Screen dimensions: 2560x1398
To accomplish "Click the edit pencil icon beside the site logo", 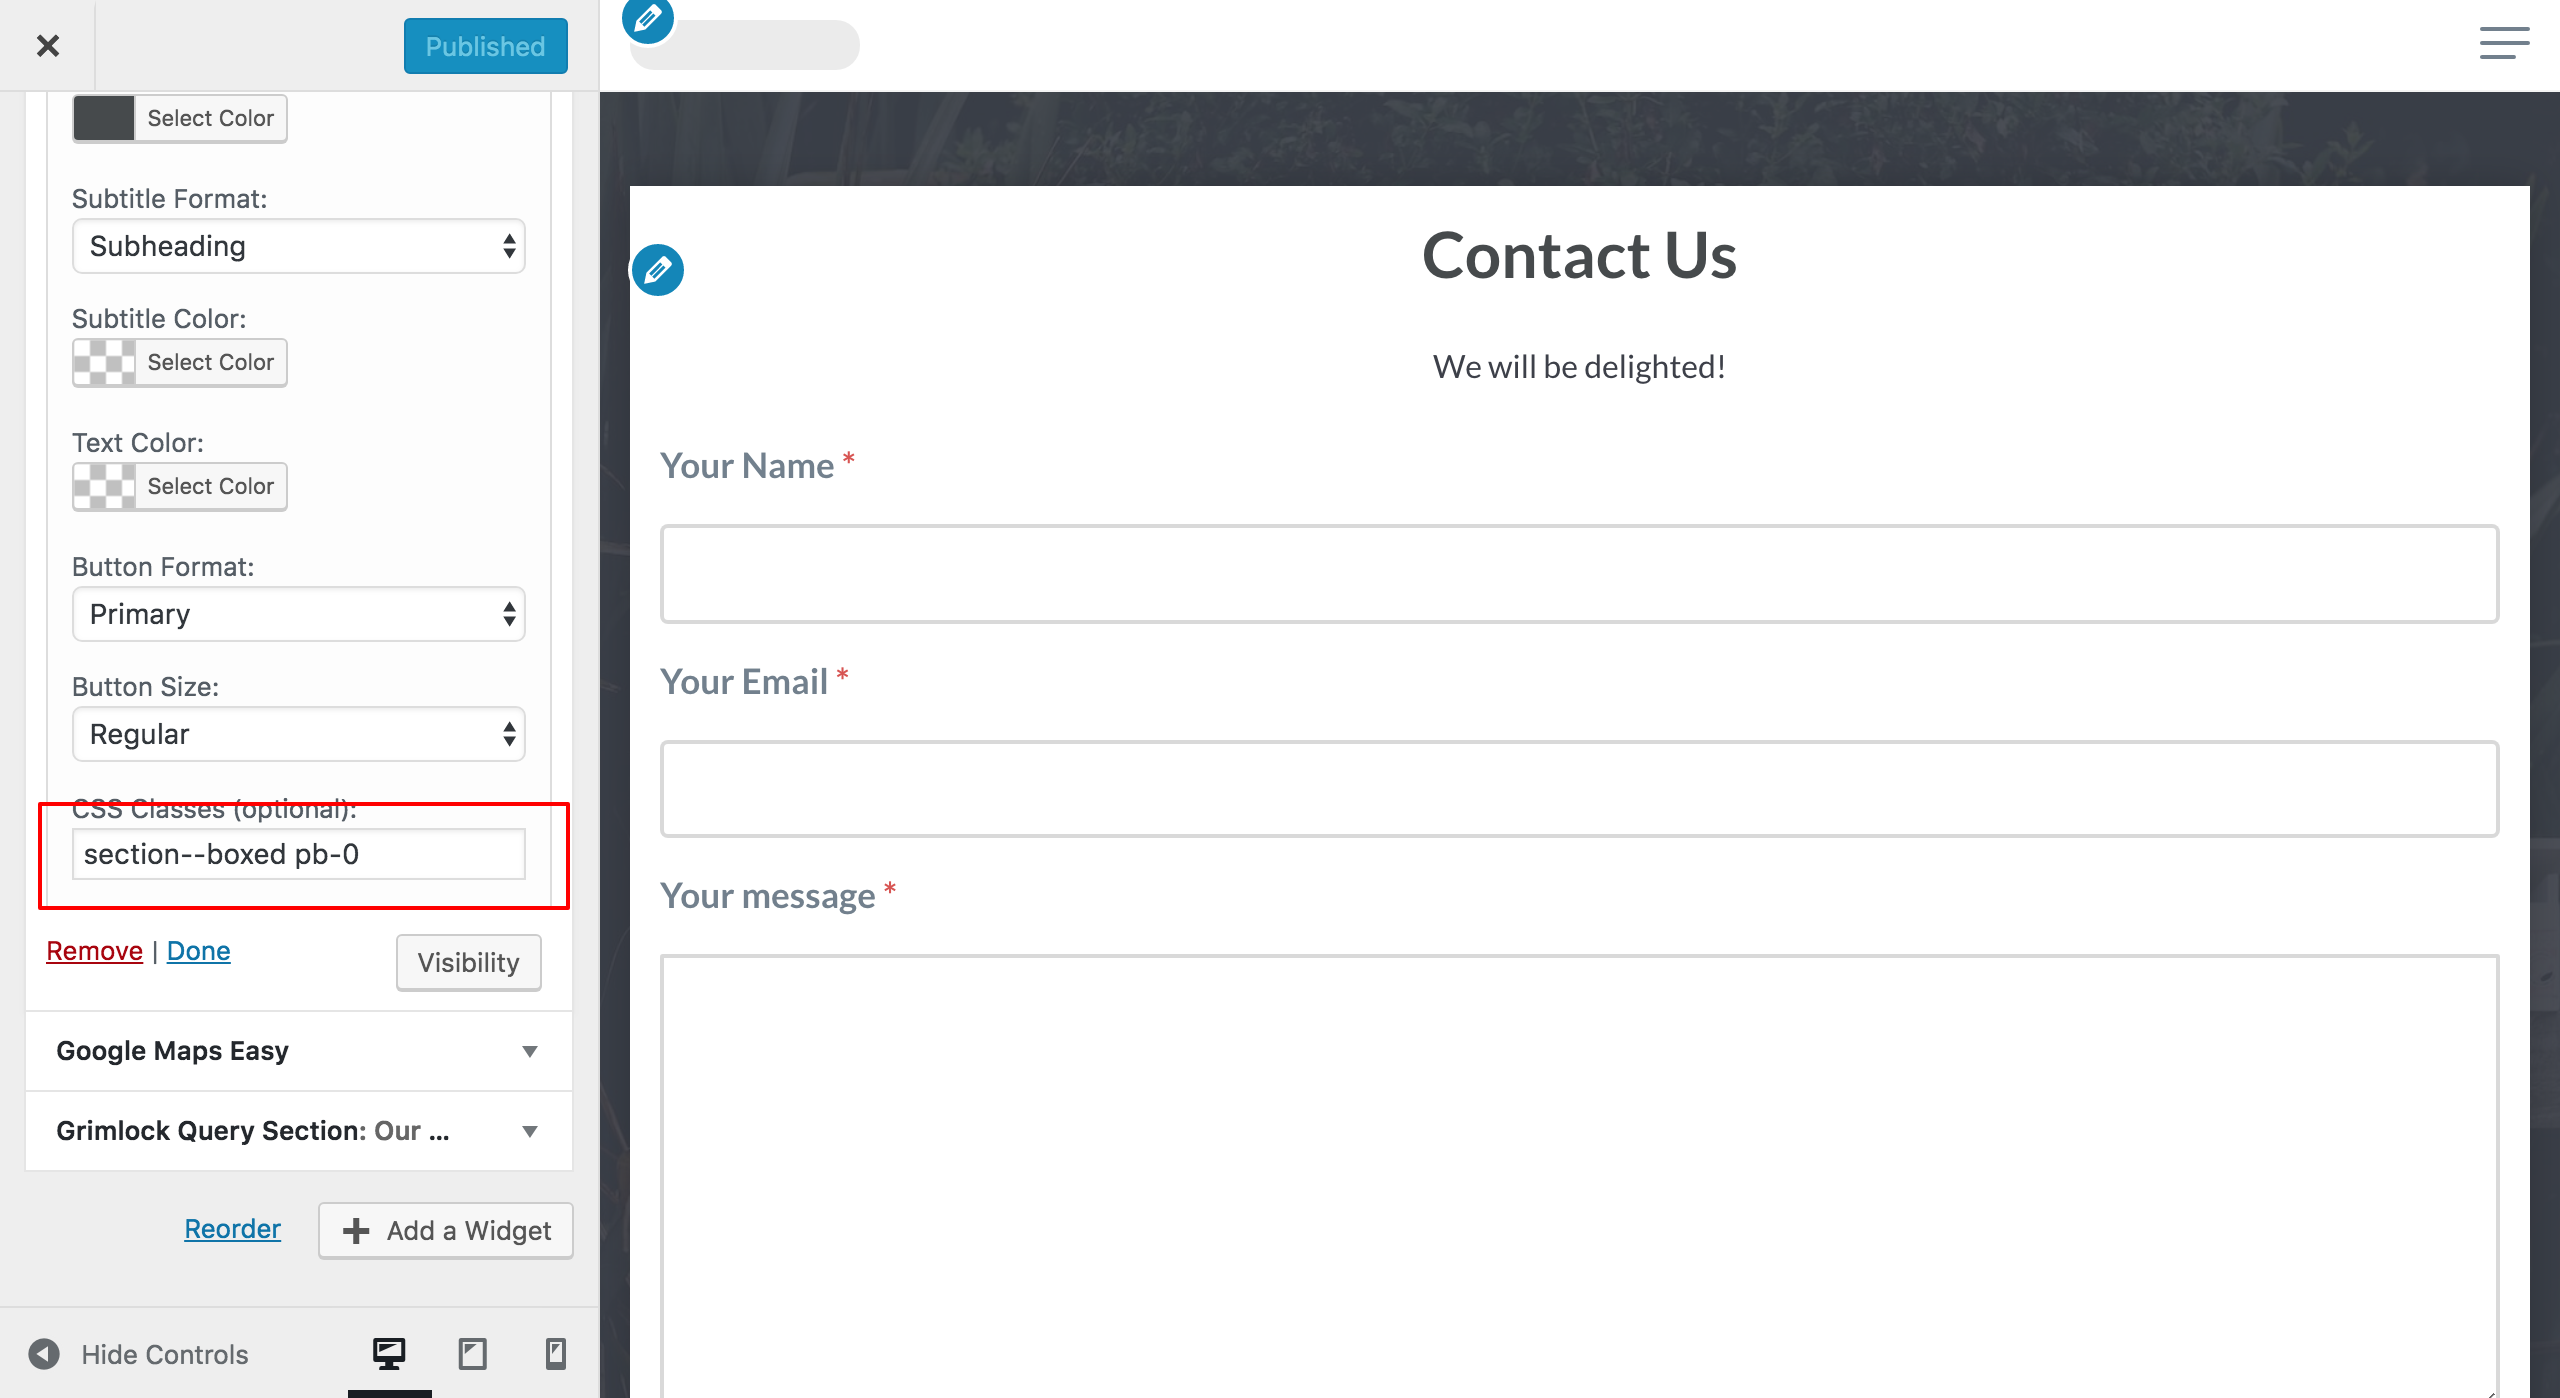I will point(648,19).
